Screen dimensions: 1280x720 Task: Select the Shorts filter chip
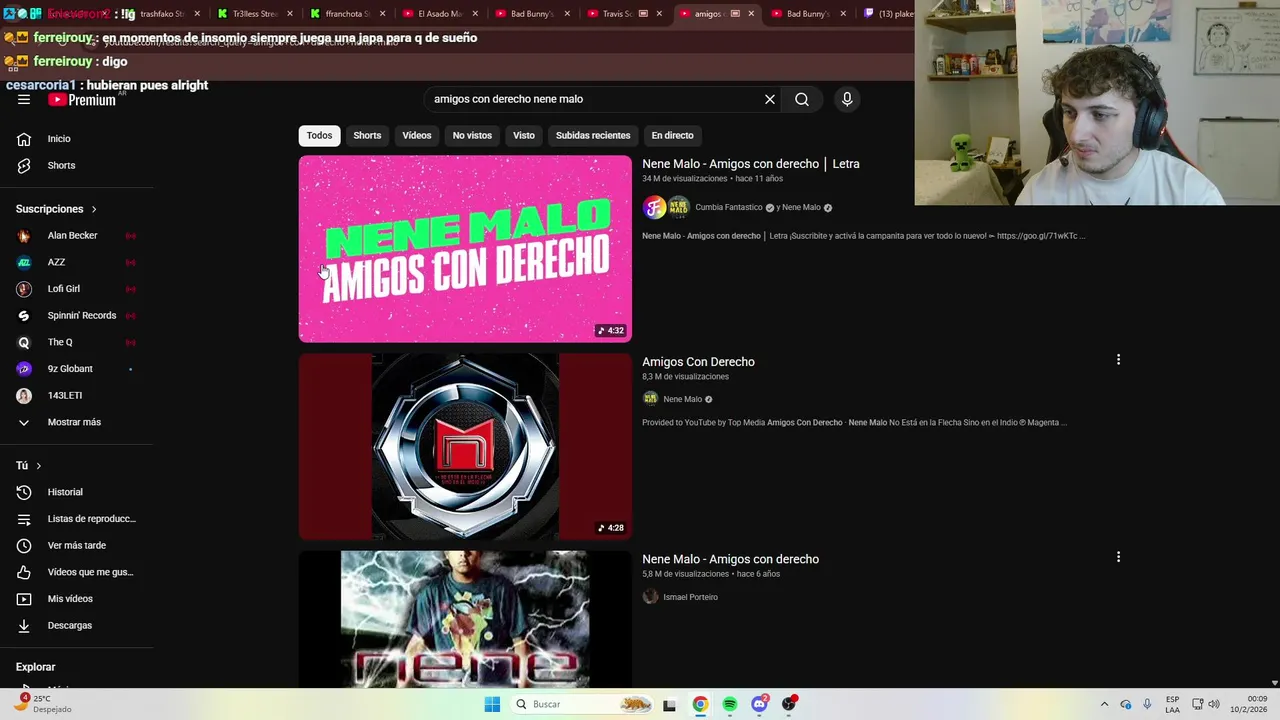point(367,135)
